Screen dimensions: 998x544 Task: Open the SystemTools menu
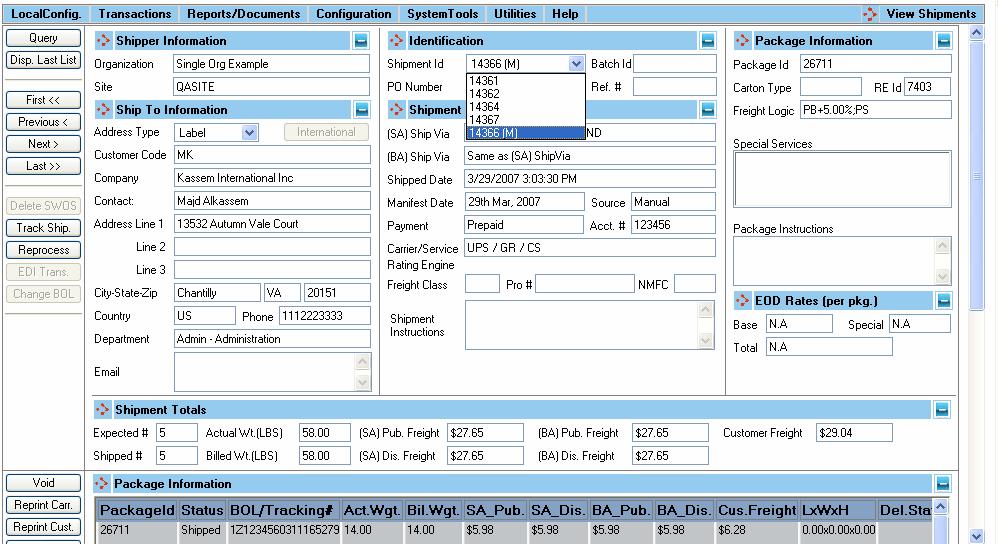(x=442, y=14)
